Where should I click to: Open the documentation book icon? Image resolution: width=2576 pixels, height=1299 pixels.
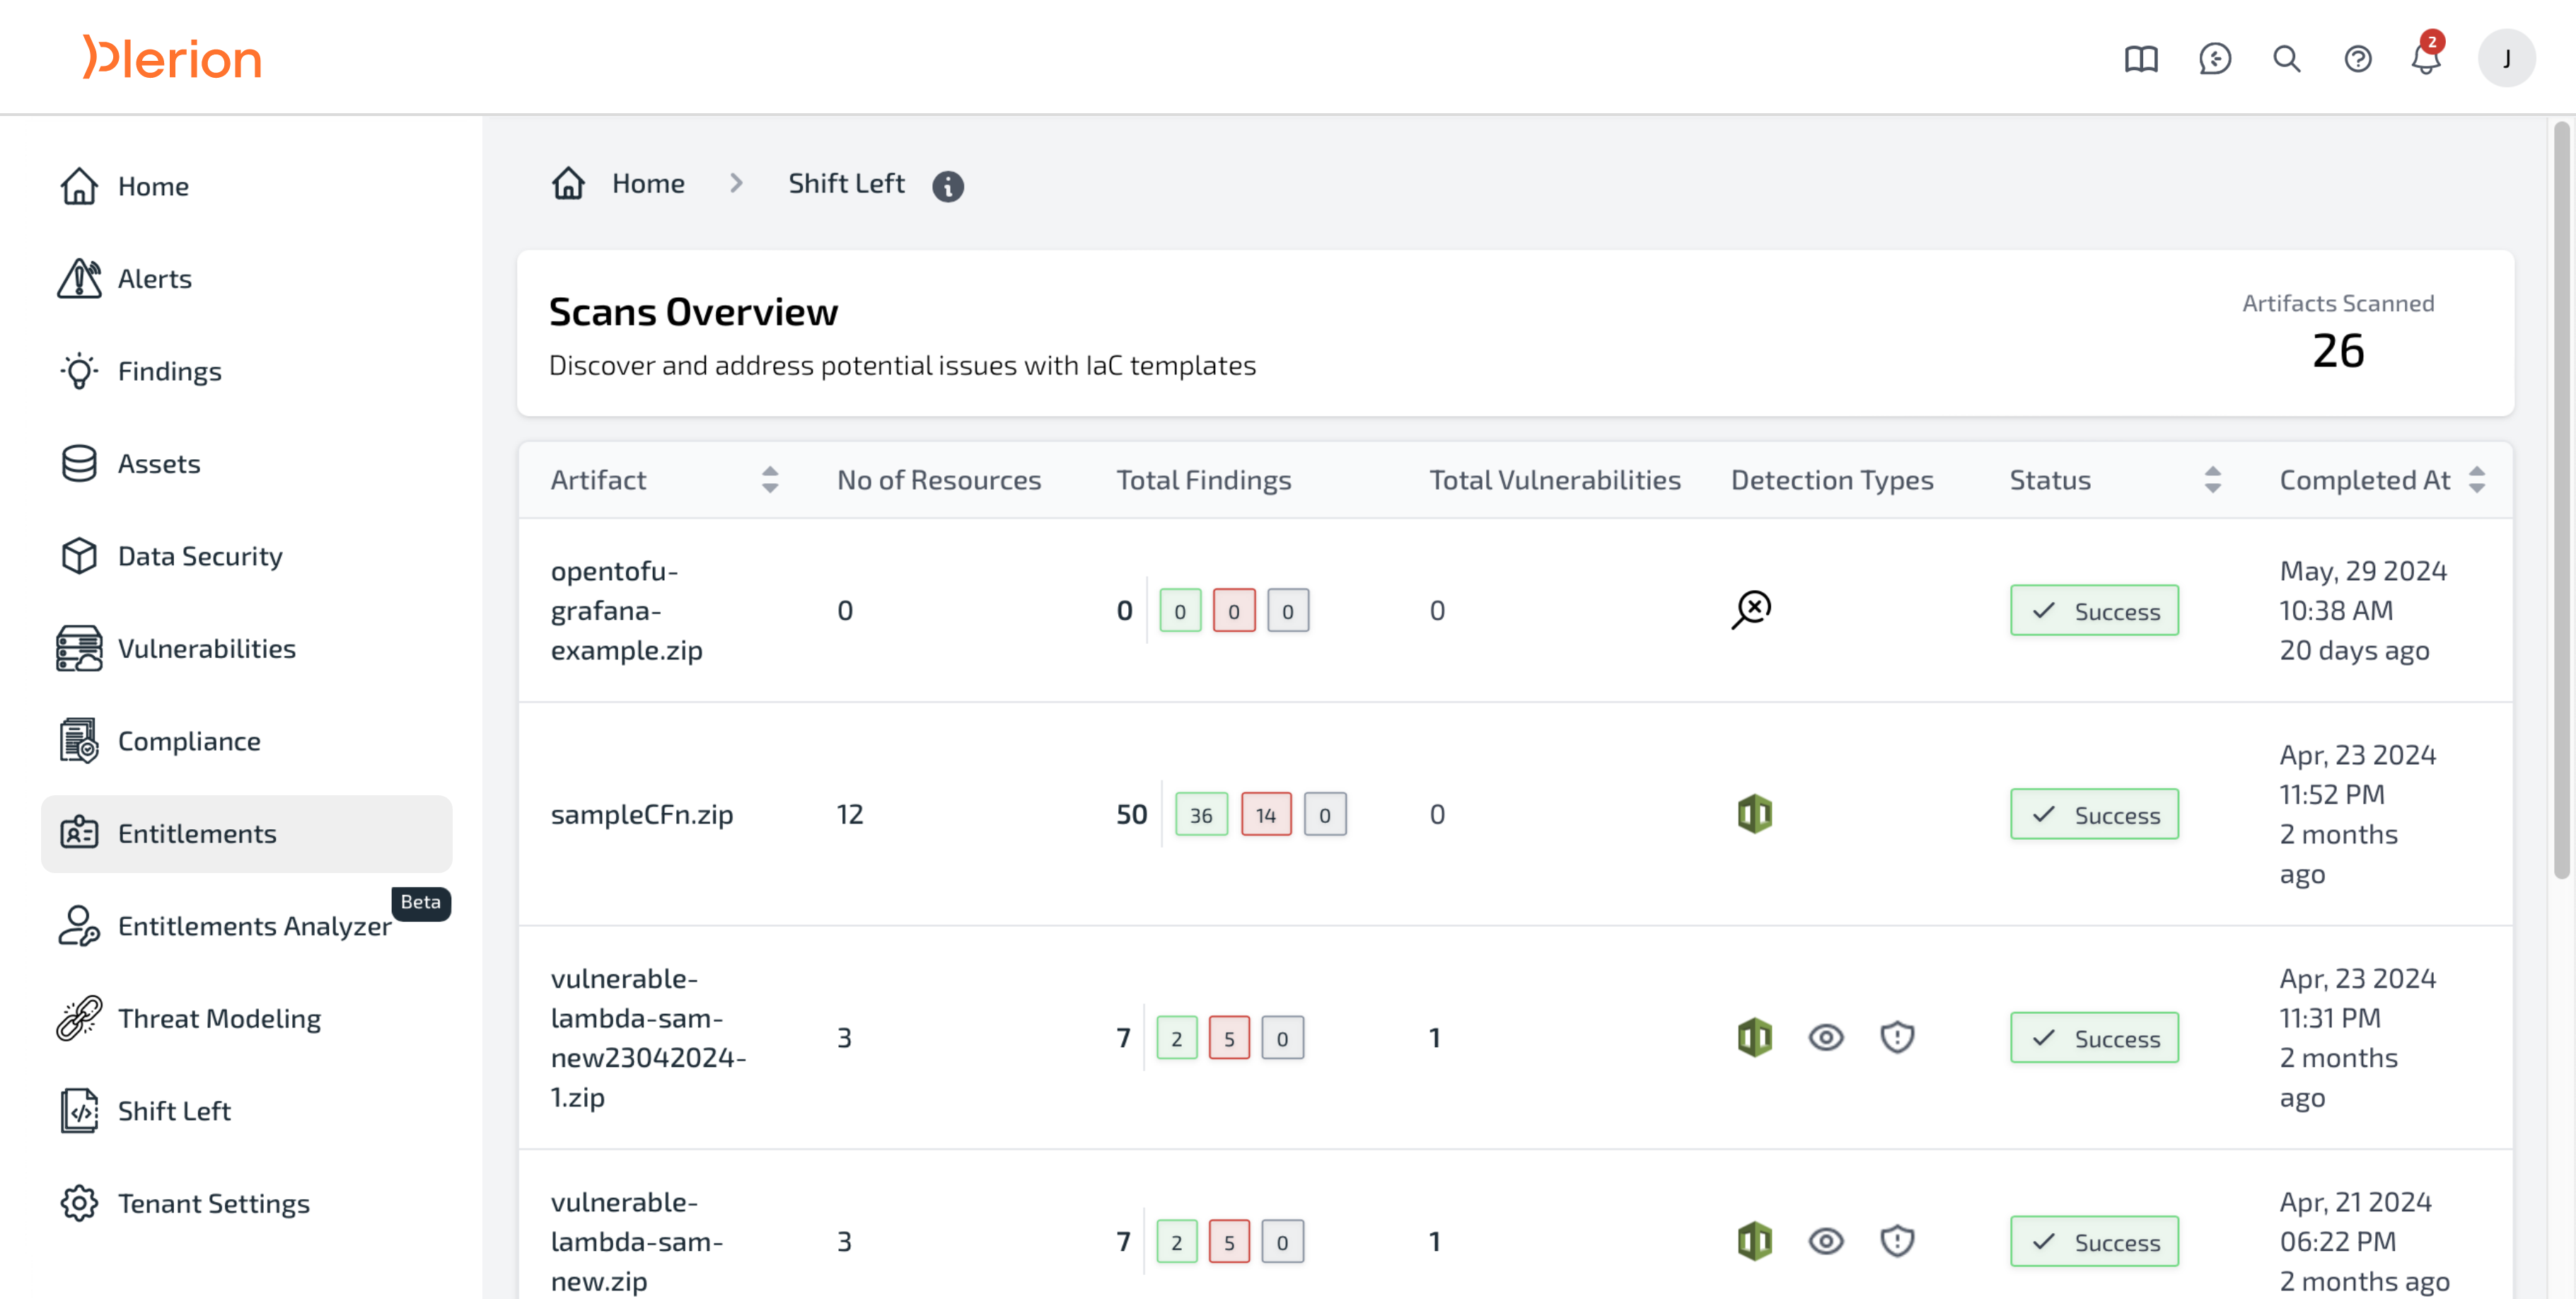coord(2141,59)
